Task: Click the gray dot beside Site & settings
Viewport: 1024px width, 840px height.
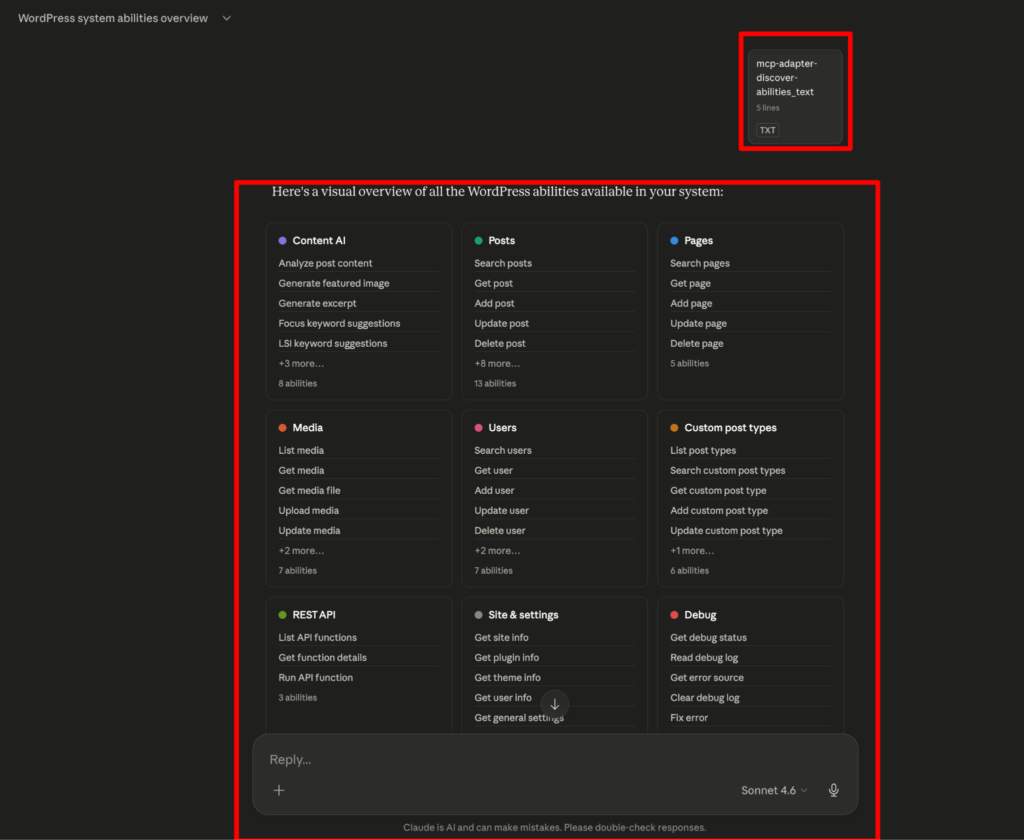Action: tap(479, 615)
